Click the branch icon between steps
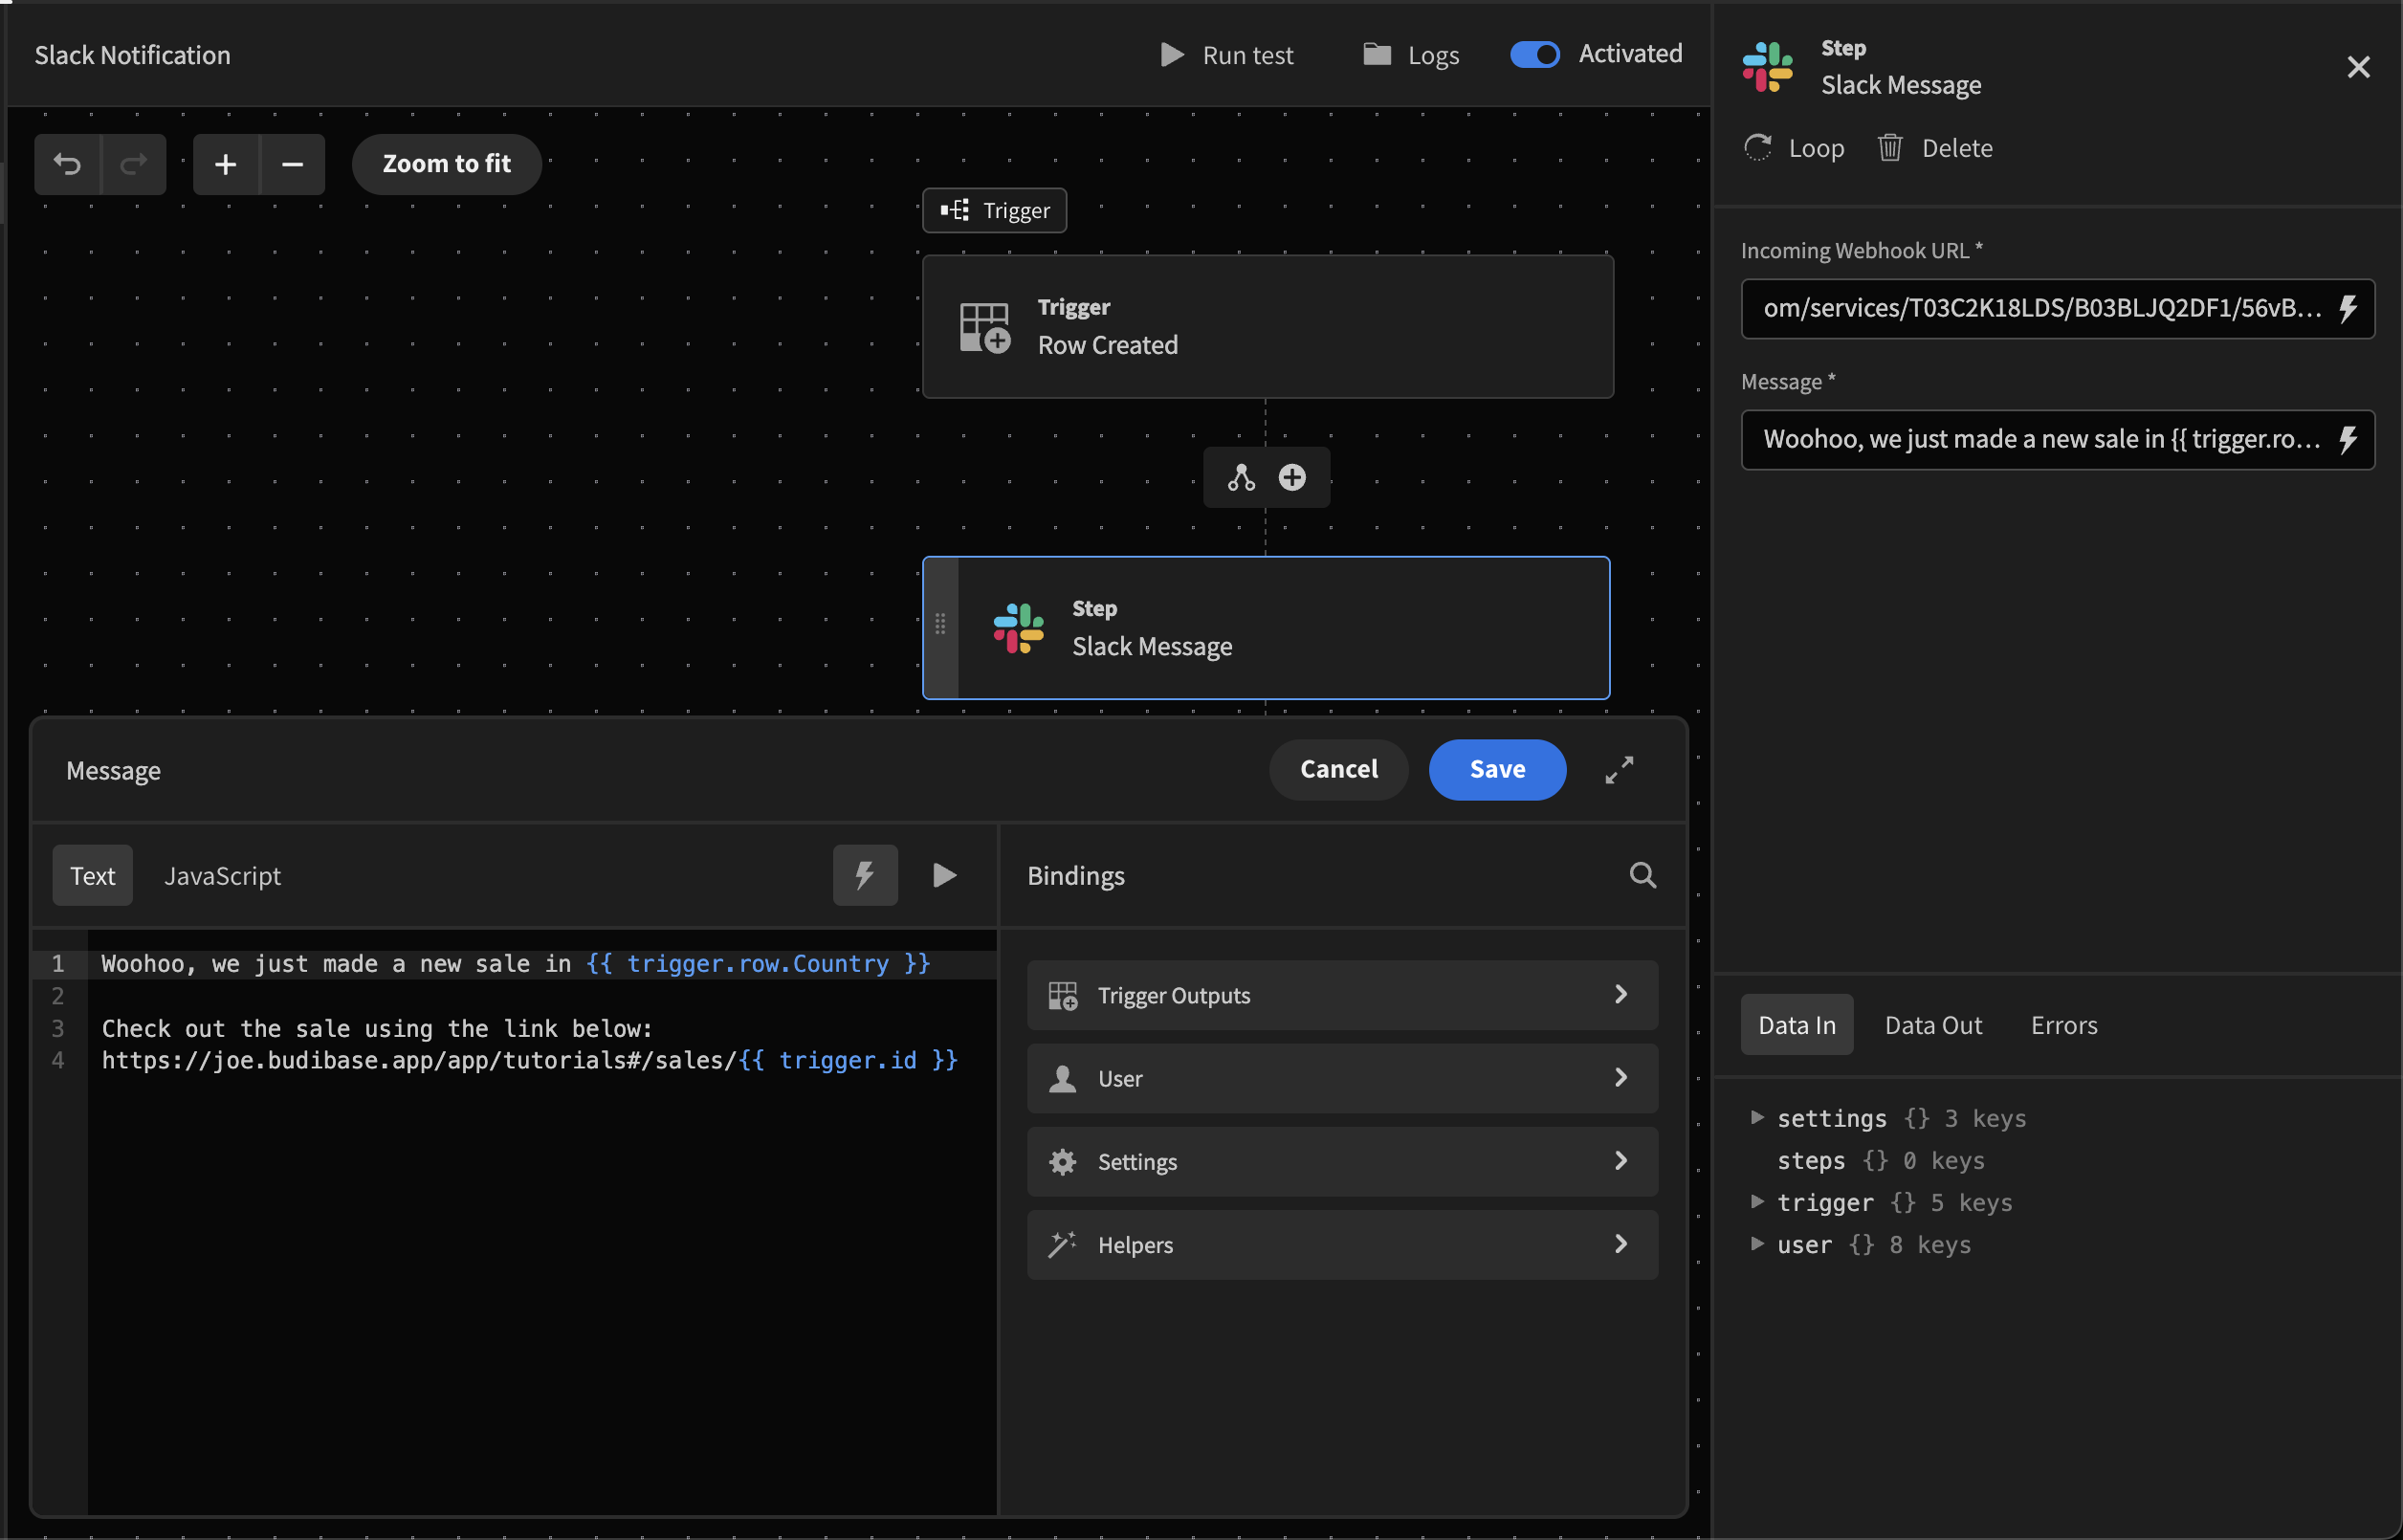2403x1540 pixels. click(x=1241, y=478)
